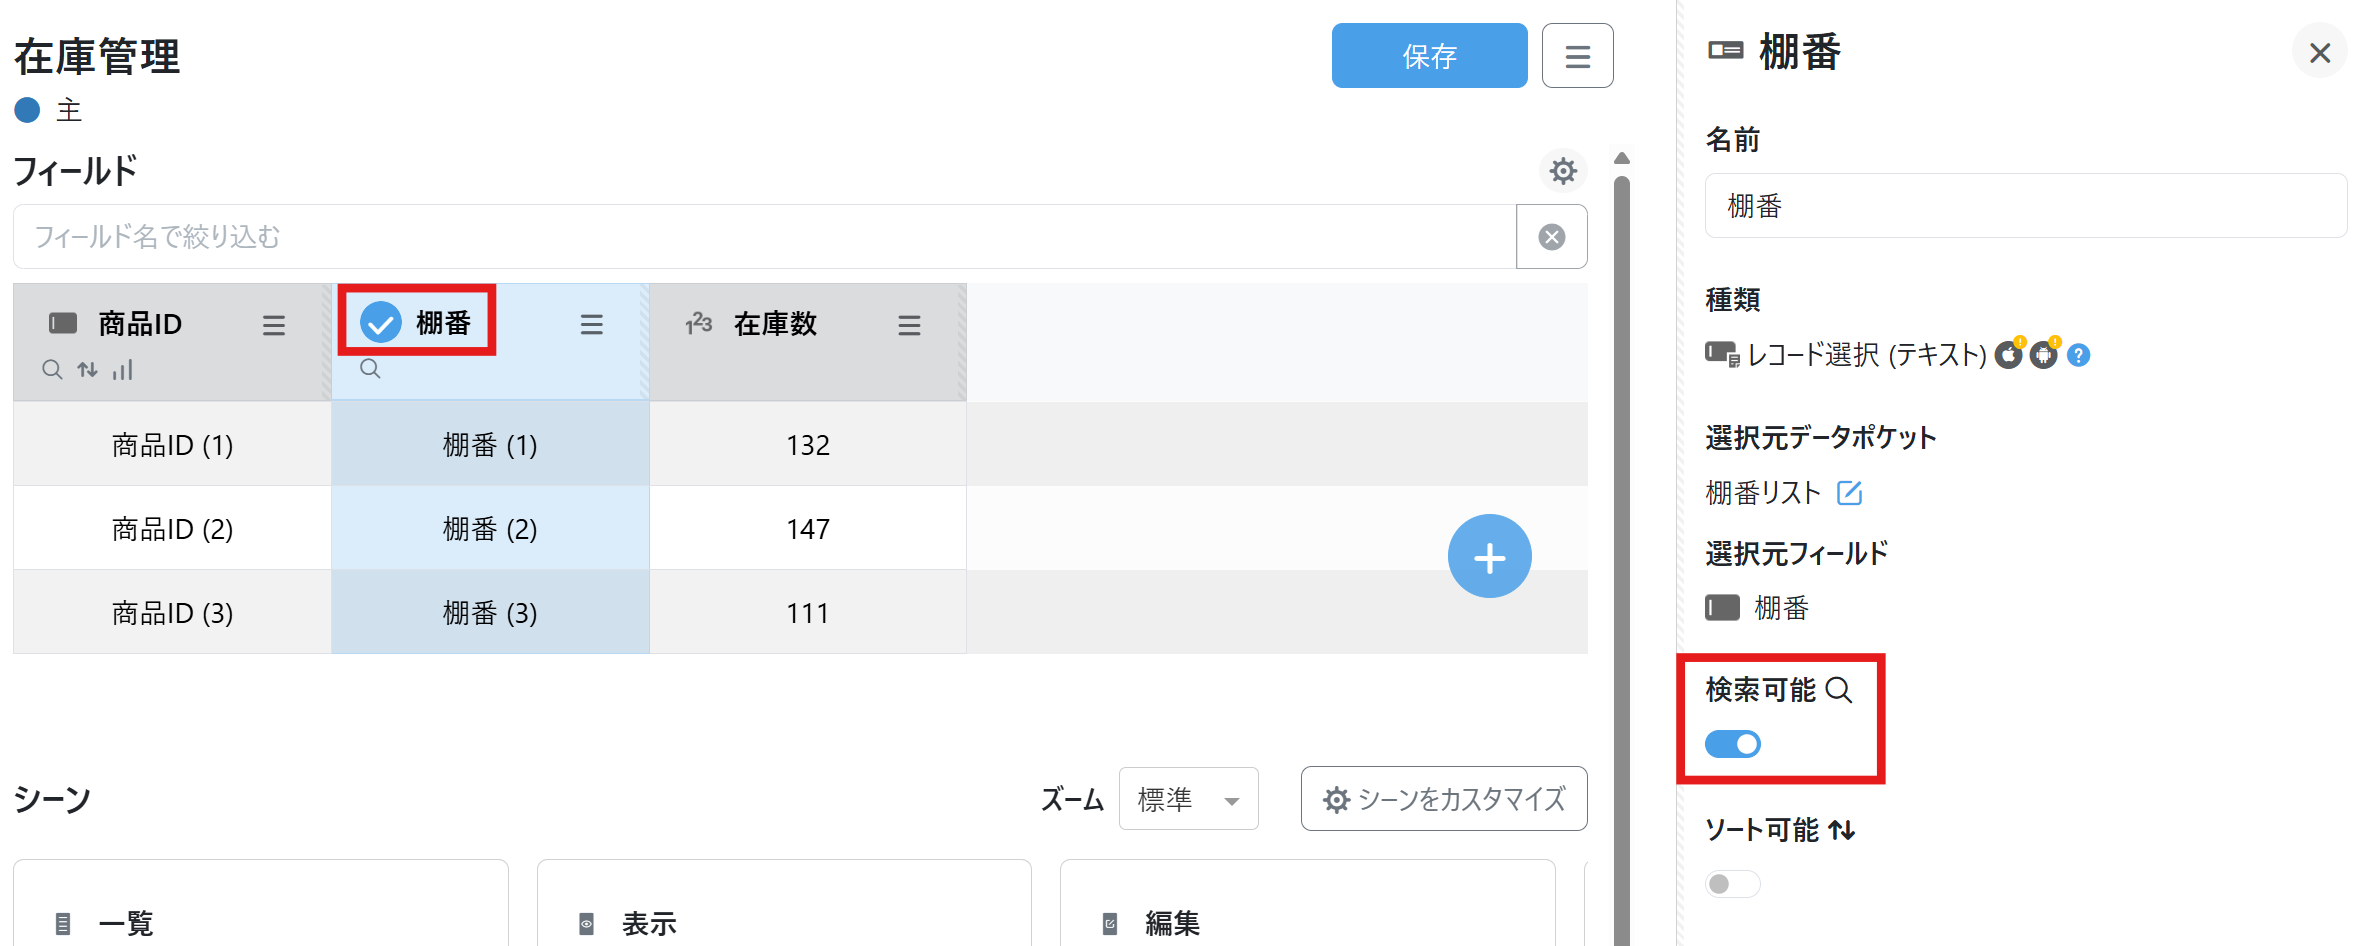Click the field settings gear icon
Screen dimensions: 2368x946
[x=1562, y=171]
